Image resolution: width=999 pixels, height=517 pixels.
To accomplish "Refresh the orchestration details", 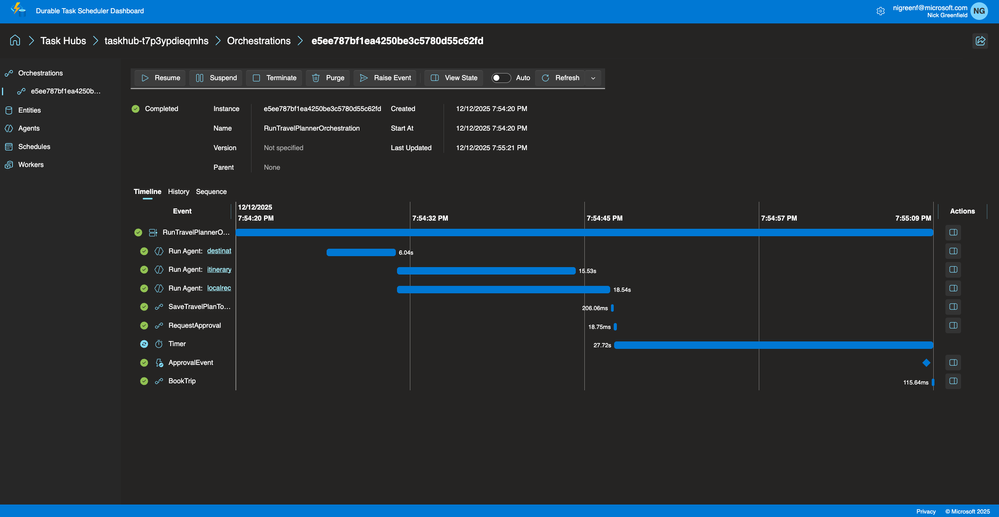I will click(561, 78).
